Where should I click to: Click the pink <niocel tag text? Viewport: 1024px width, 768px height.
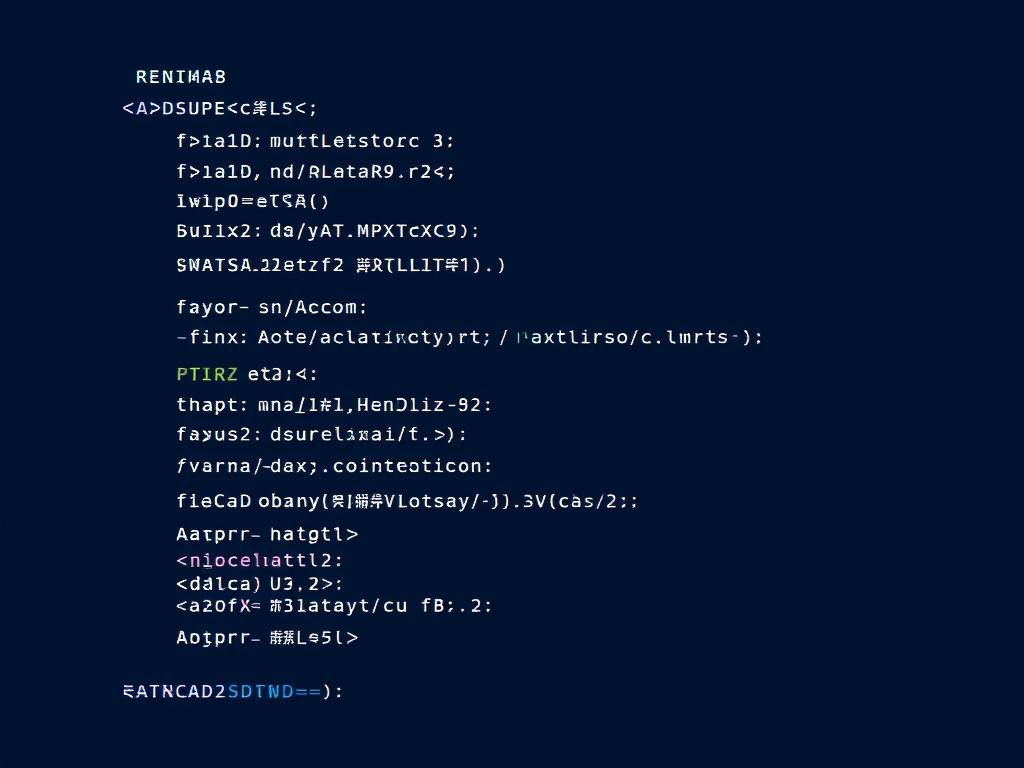pyautogui.click(x=221, y=560)
